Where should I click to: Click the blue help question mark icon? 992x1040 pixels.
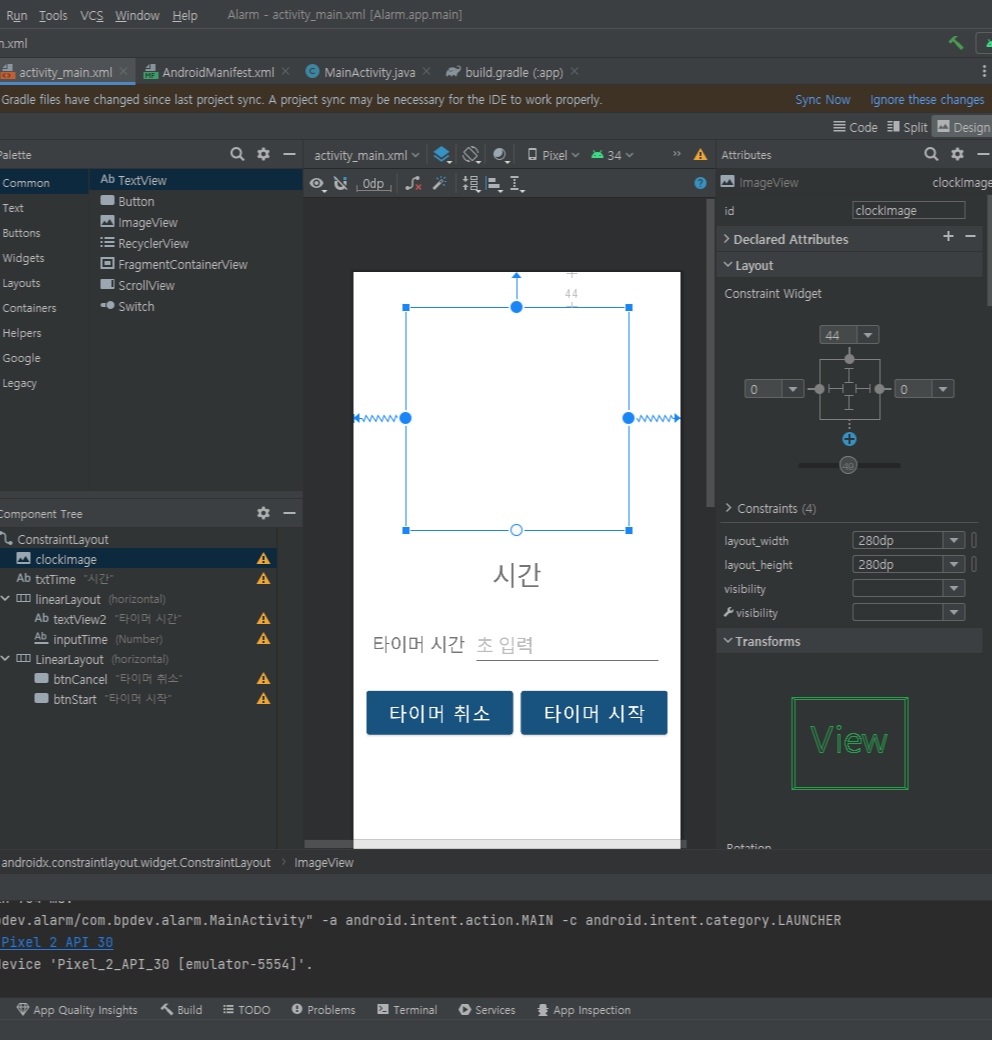click(x=700, y=183)
